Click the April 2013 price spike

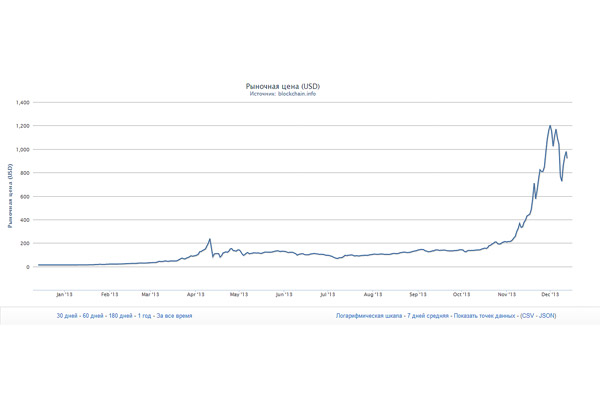210,240
